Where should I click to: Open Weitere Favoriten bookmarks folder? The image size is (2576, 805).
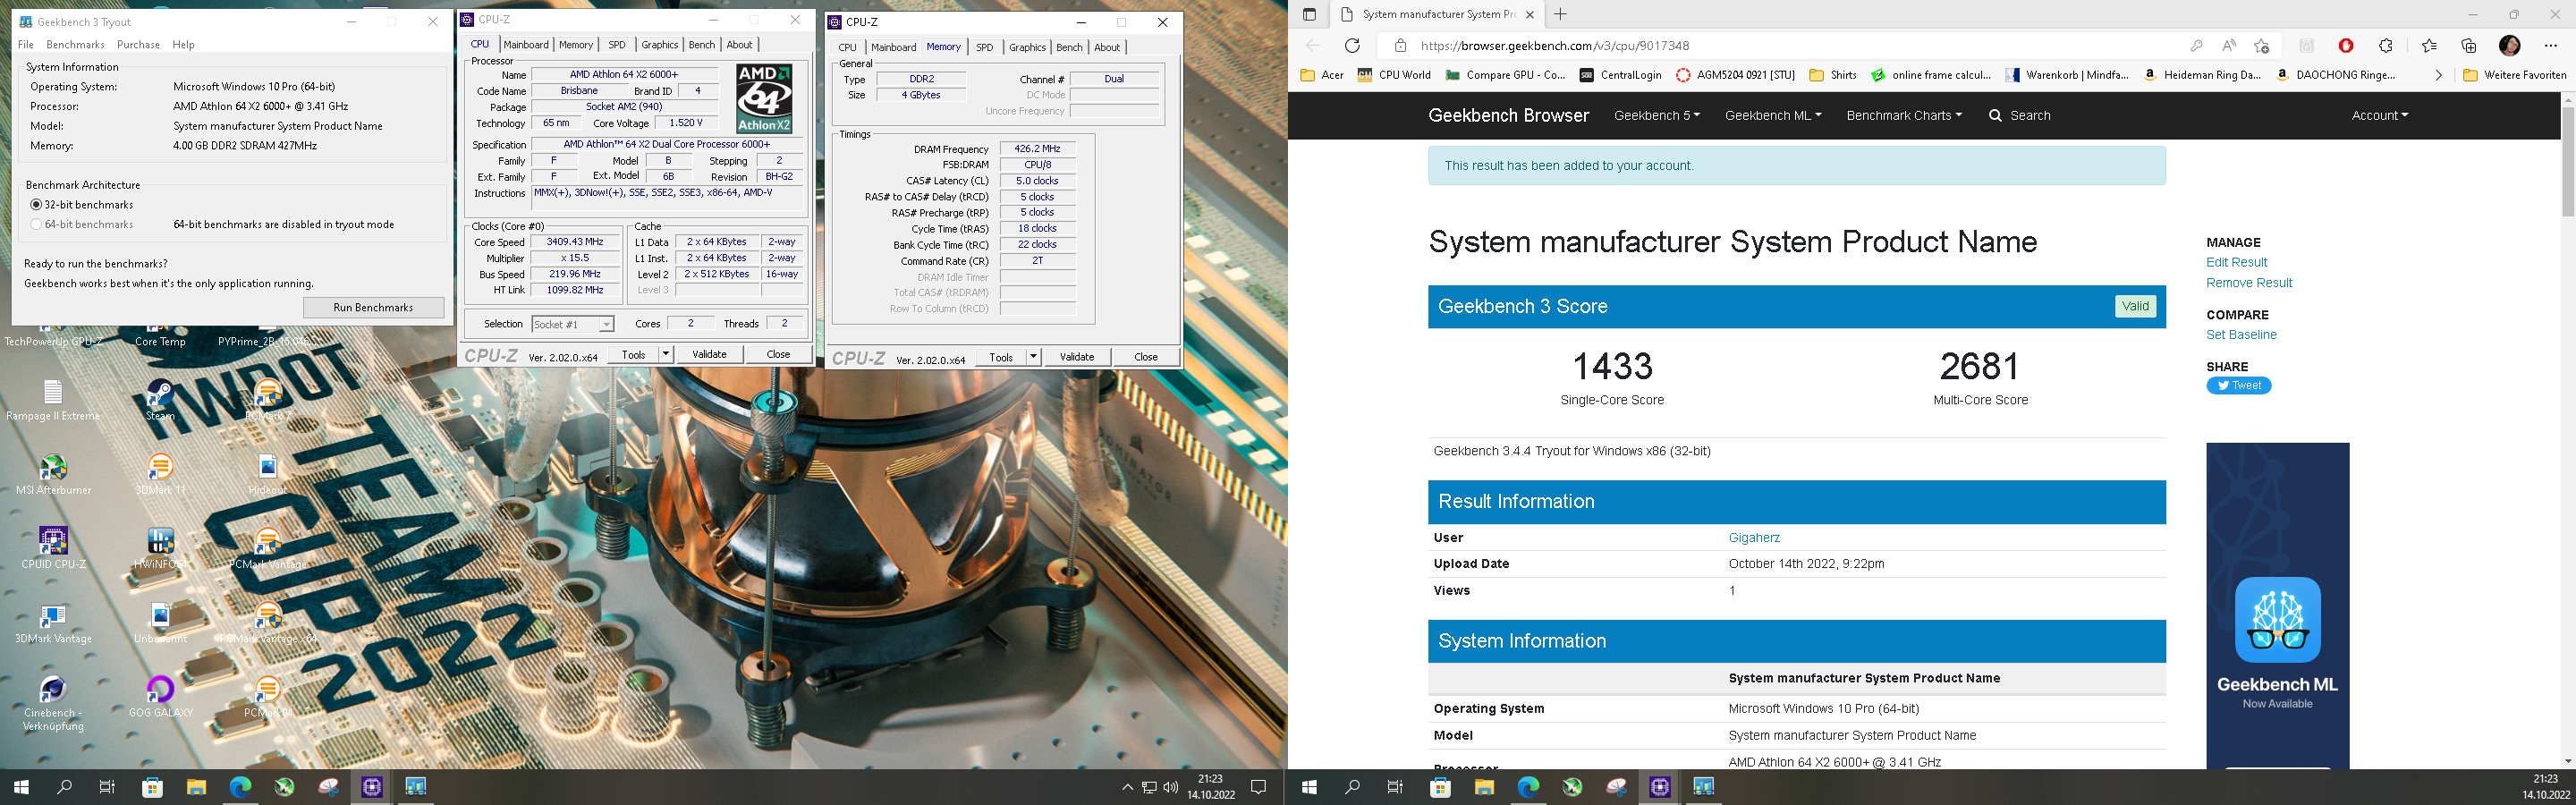point(2514,75)
